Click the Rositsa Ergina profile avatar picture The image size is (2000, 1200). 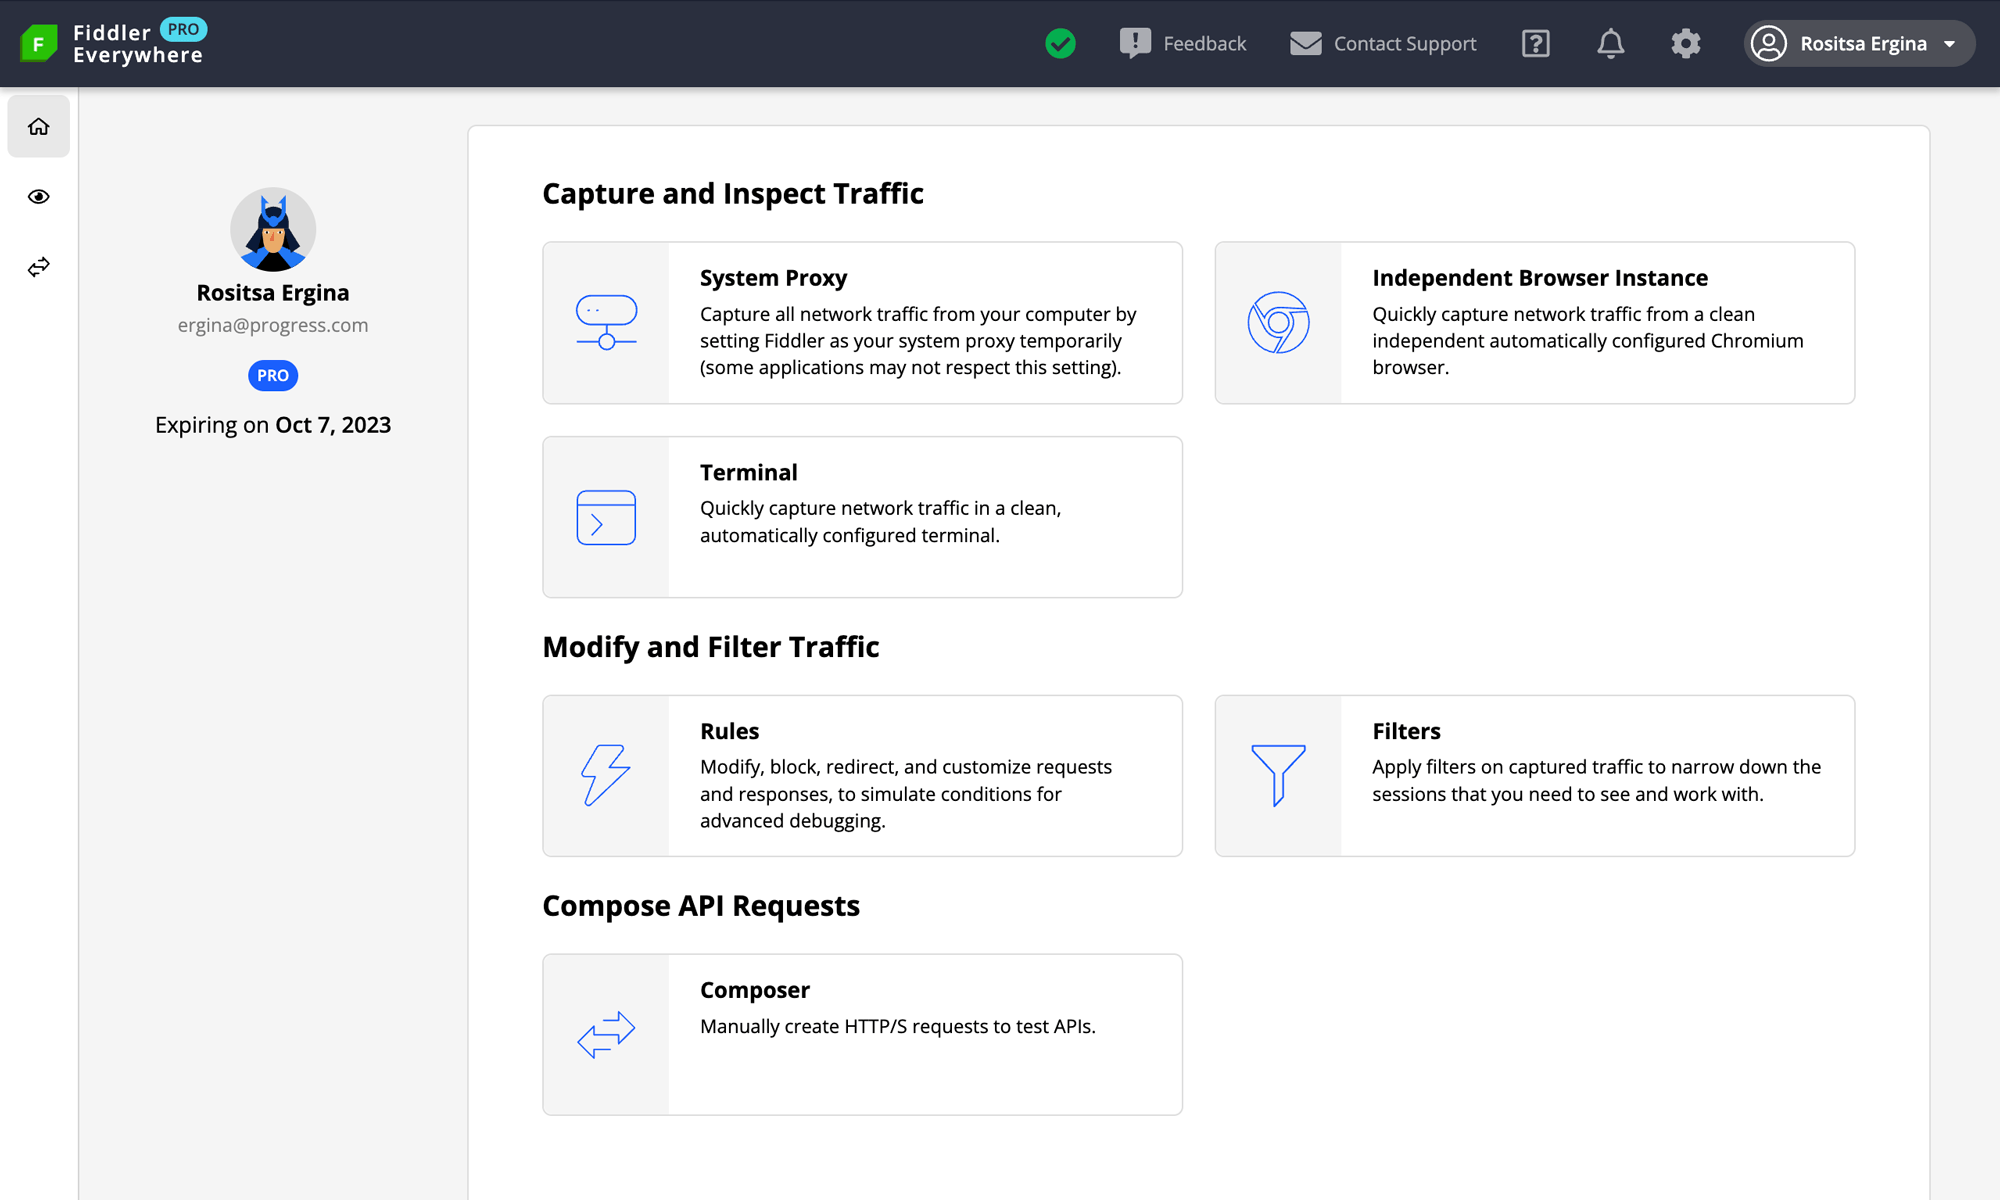pos(273,230)
